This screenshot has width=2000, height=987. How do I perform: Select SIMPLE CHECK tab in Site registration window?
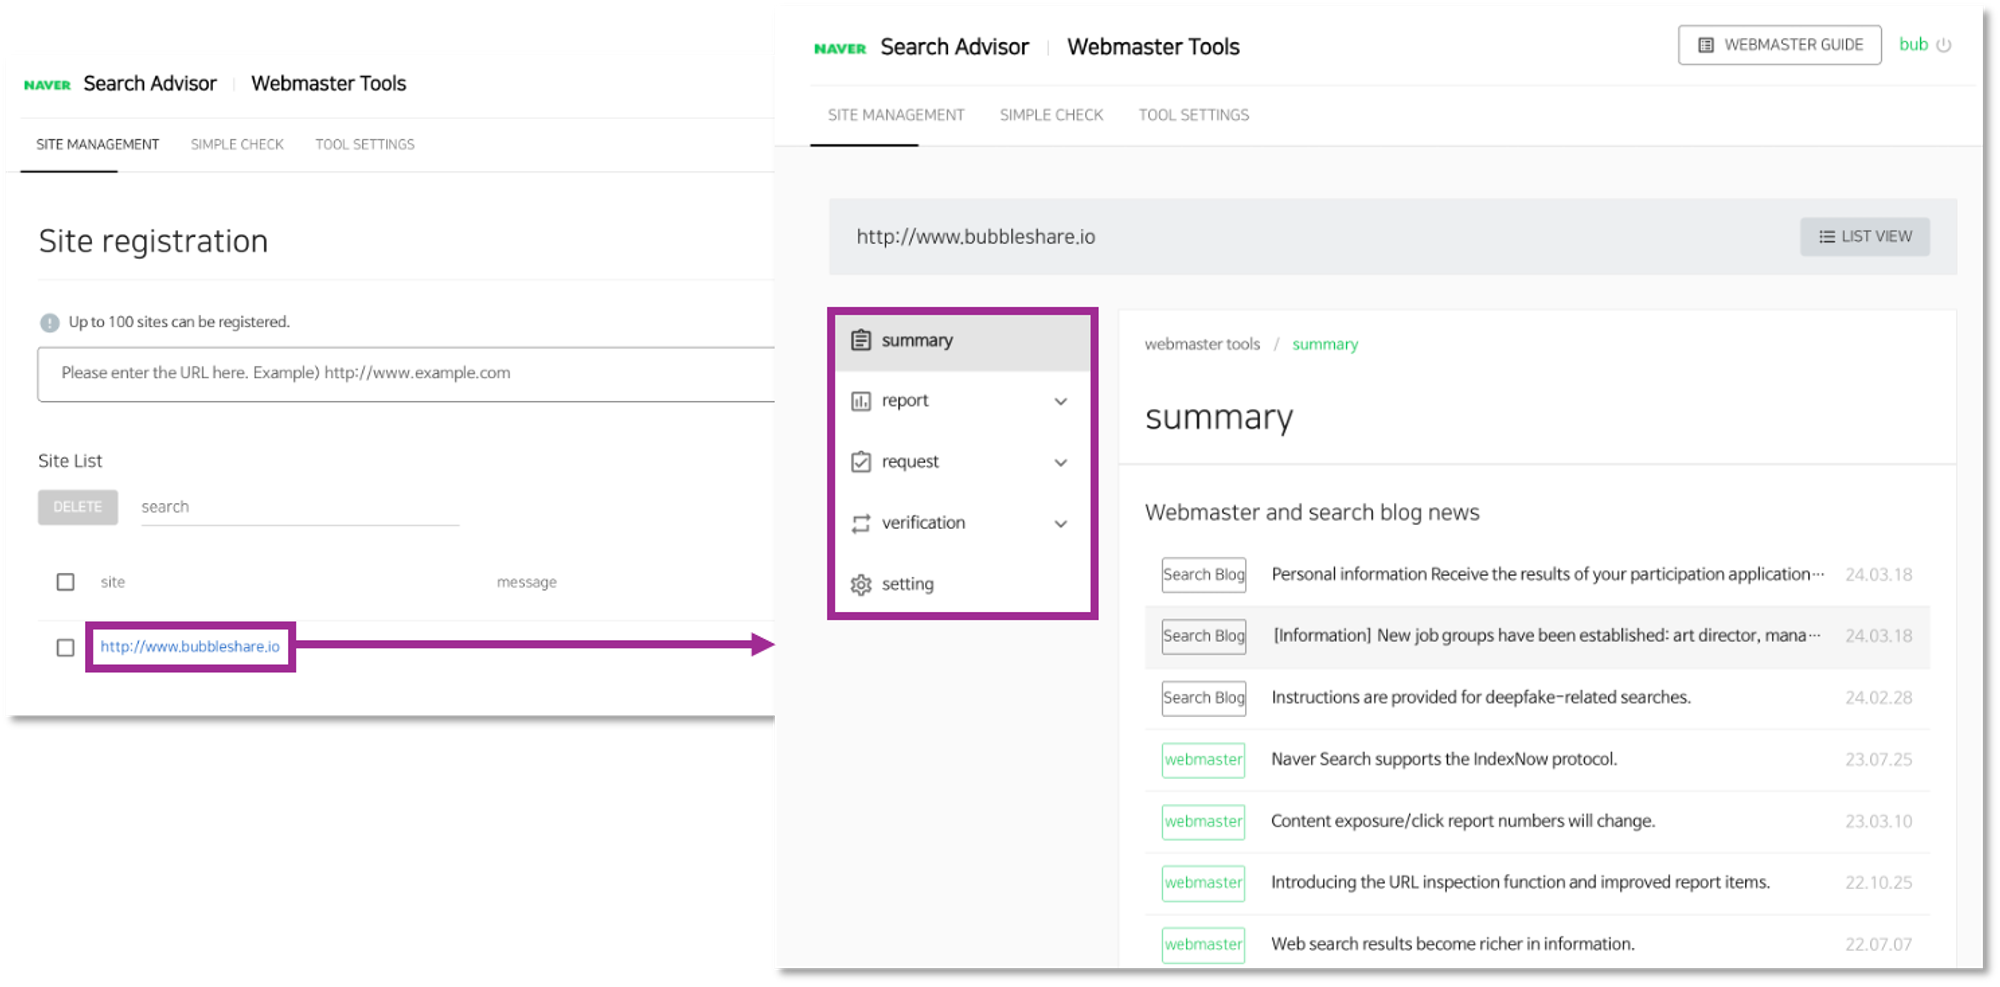click(237, 145)
